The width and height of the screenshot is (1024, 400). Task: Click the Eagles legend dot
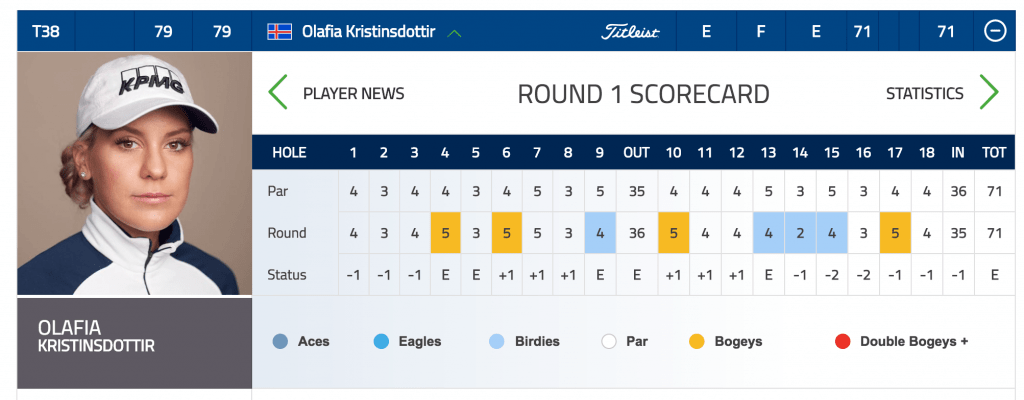381,341
